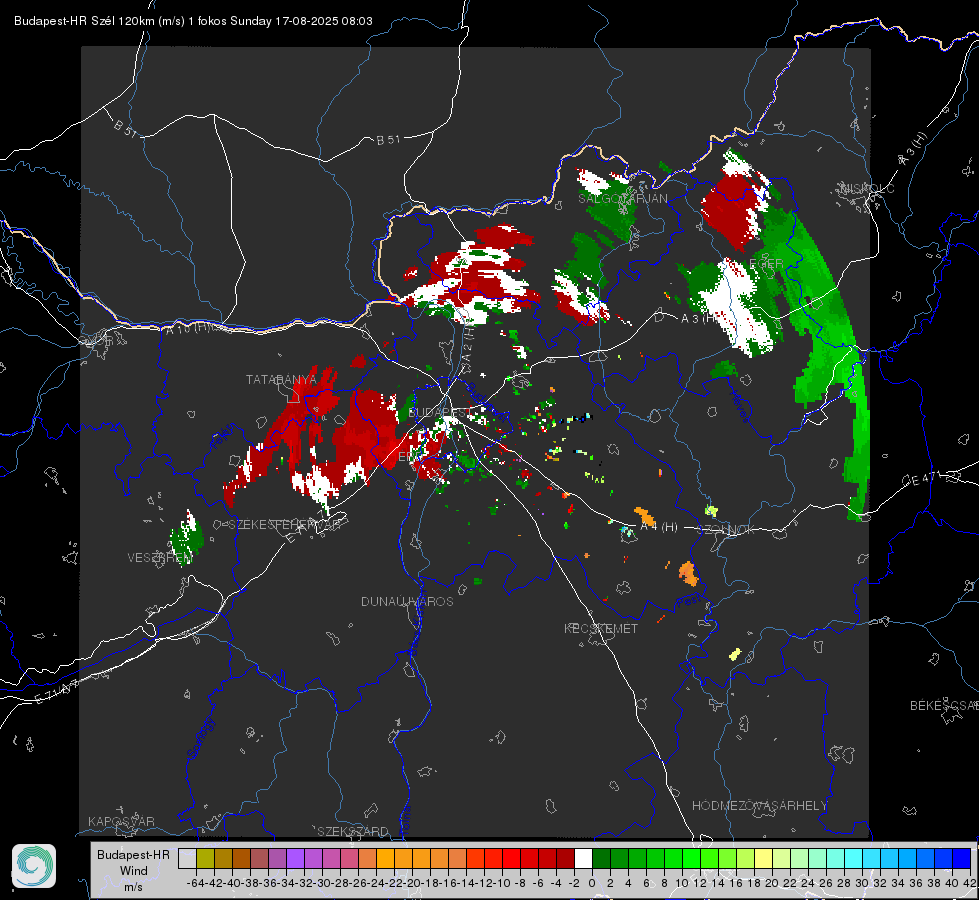Viewport: 979px width, 900px height.
Task: Select the dark blue last swatch in legend
Action: 962,858
